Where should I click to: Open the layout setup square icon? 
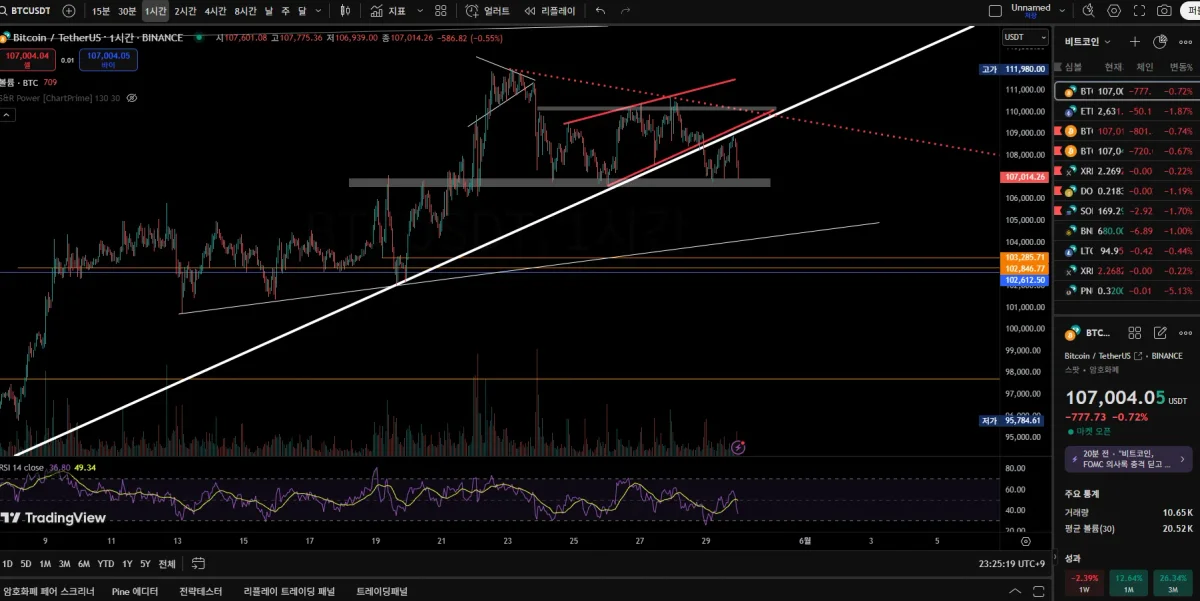click(994, 11)
